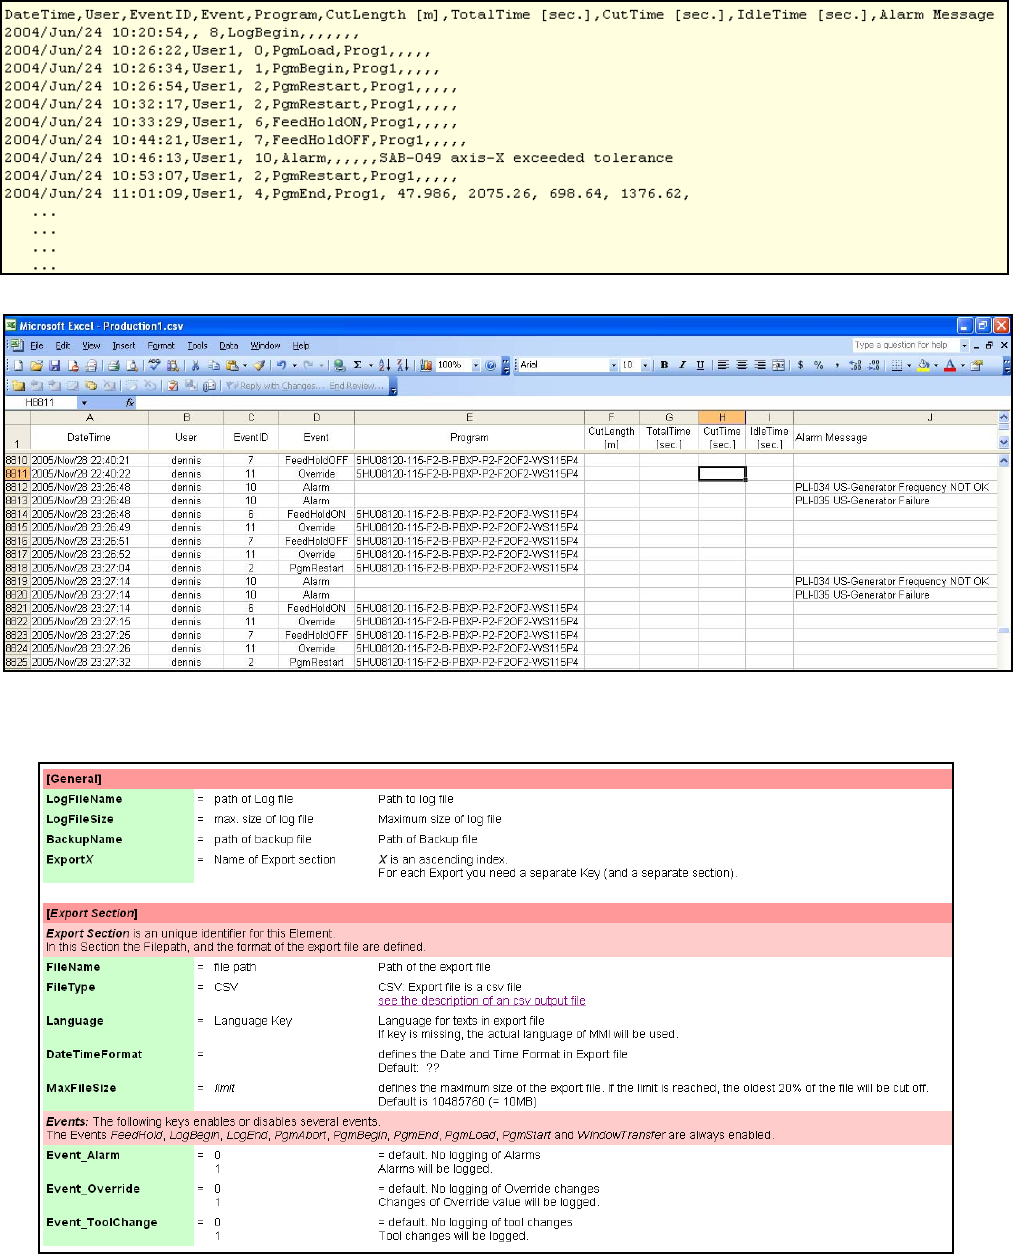Click the AutoSum sigma icon
1013x1254 pixels.
point(356,365)
